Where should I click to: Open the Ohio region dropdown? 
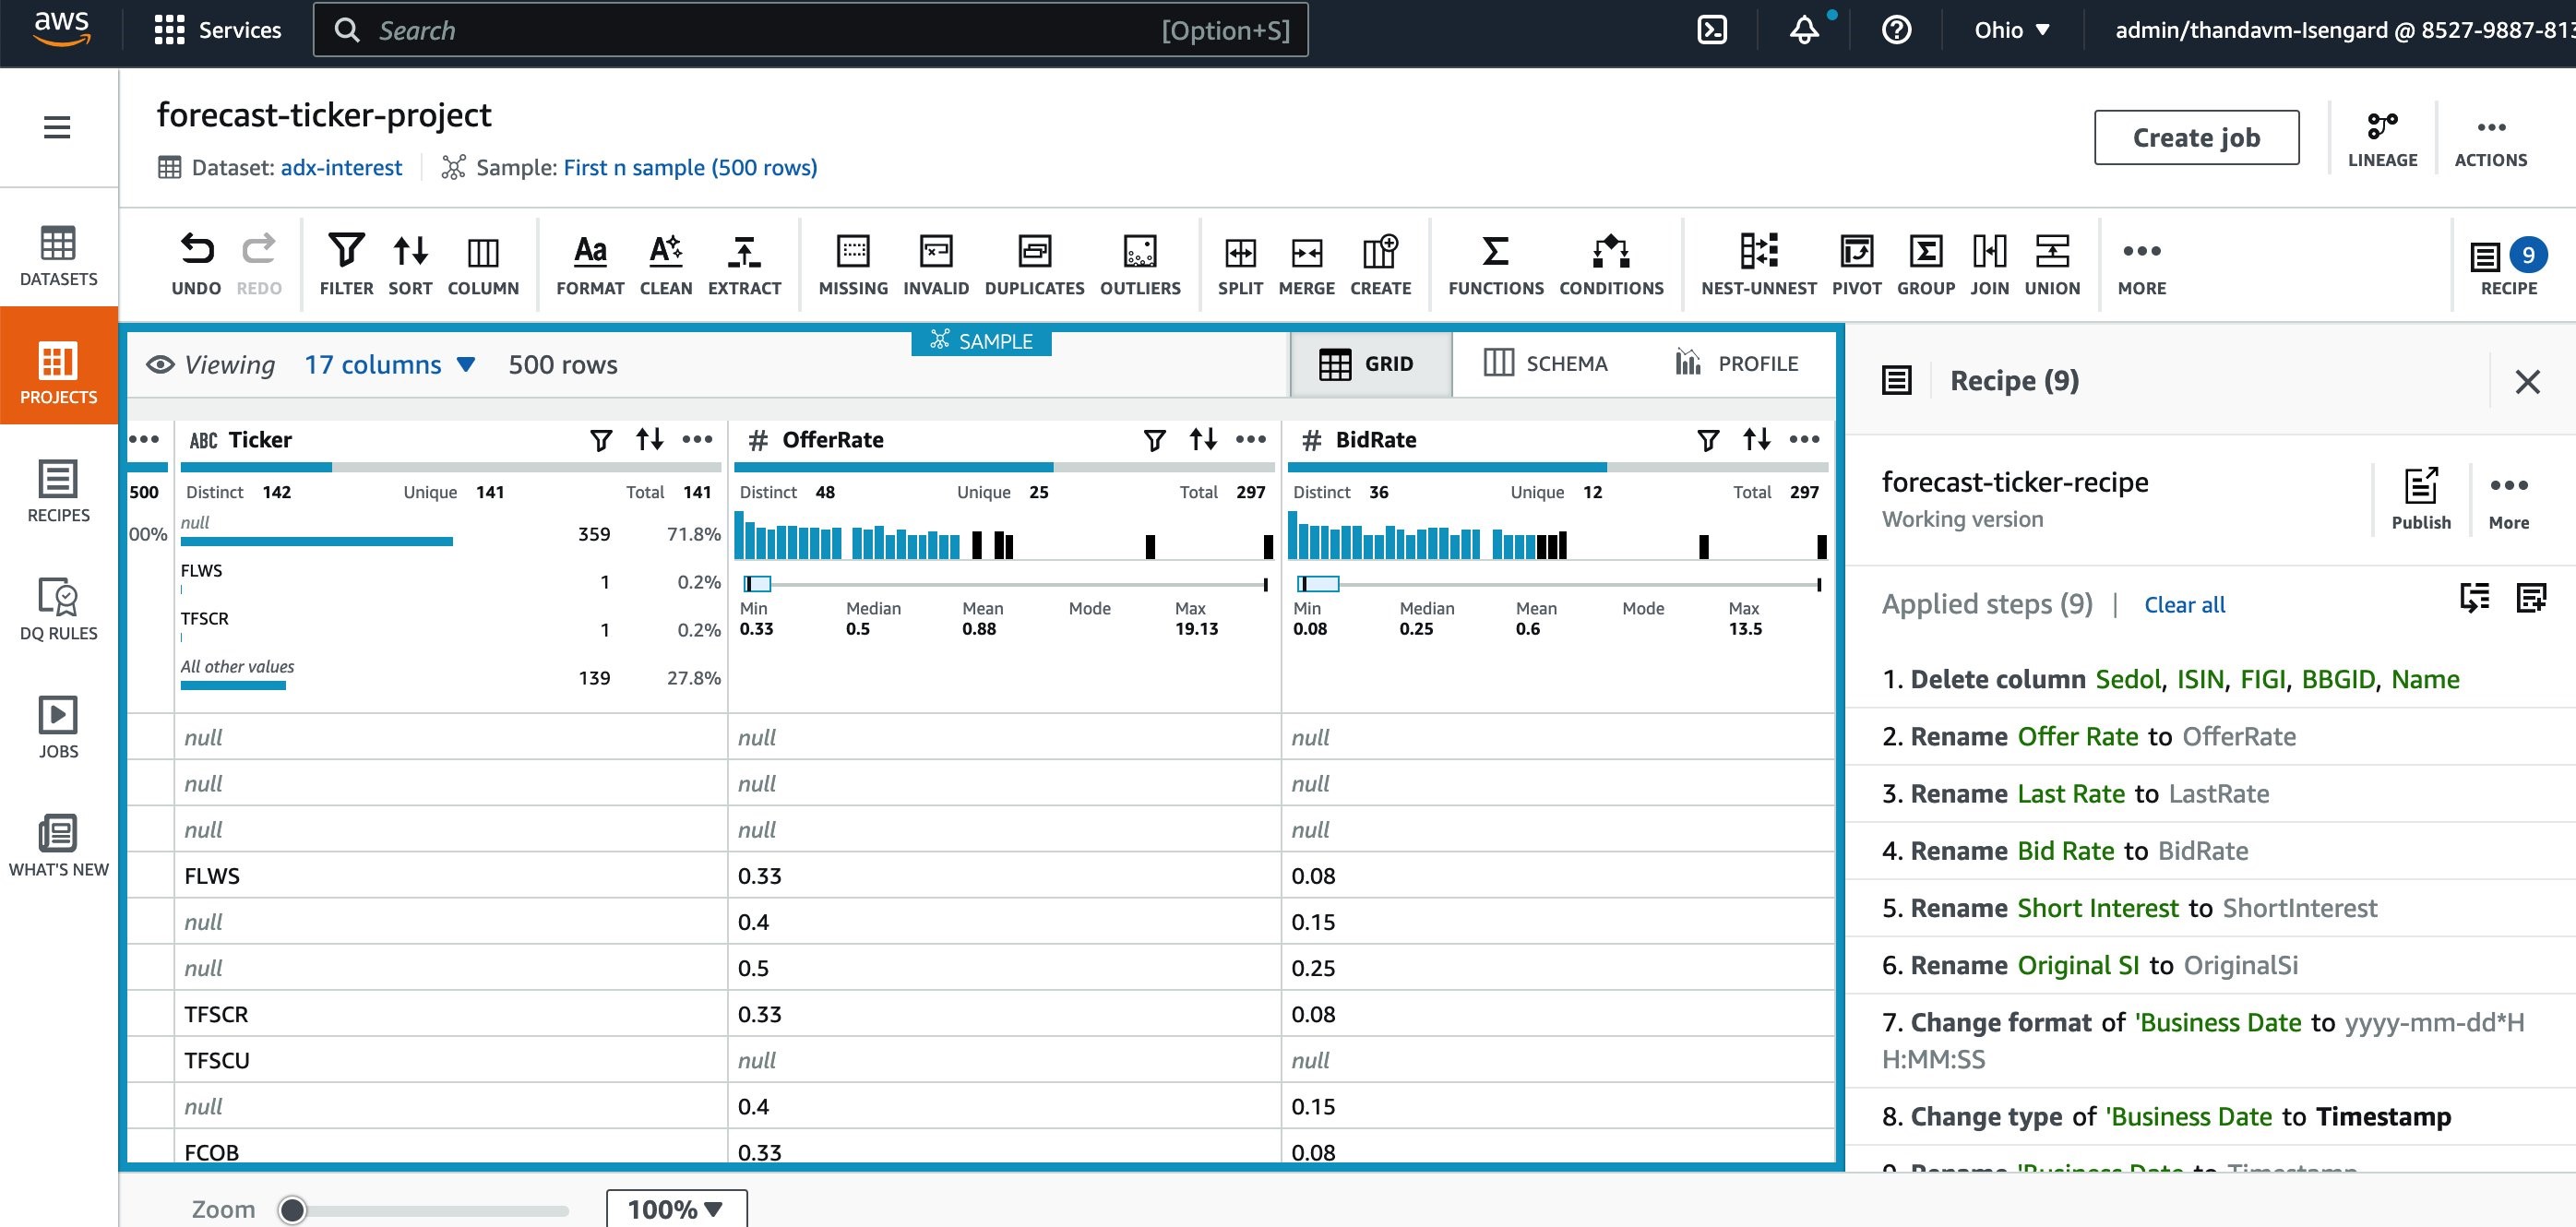point(2012,30)
